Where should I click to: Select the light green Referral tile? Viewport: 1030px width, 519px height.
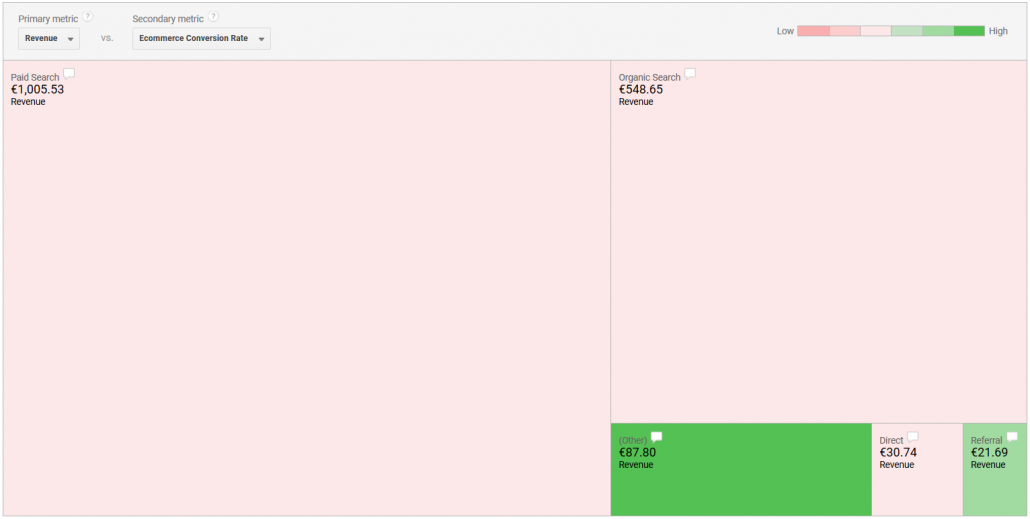(995, 470)
